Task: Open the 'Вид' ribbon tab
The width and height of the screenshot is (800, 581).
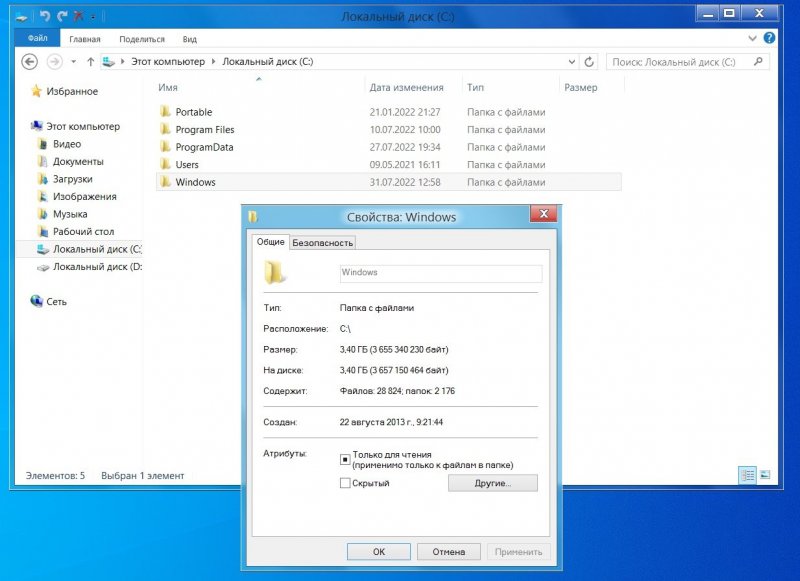Action: click(x=189, y=39)
